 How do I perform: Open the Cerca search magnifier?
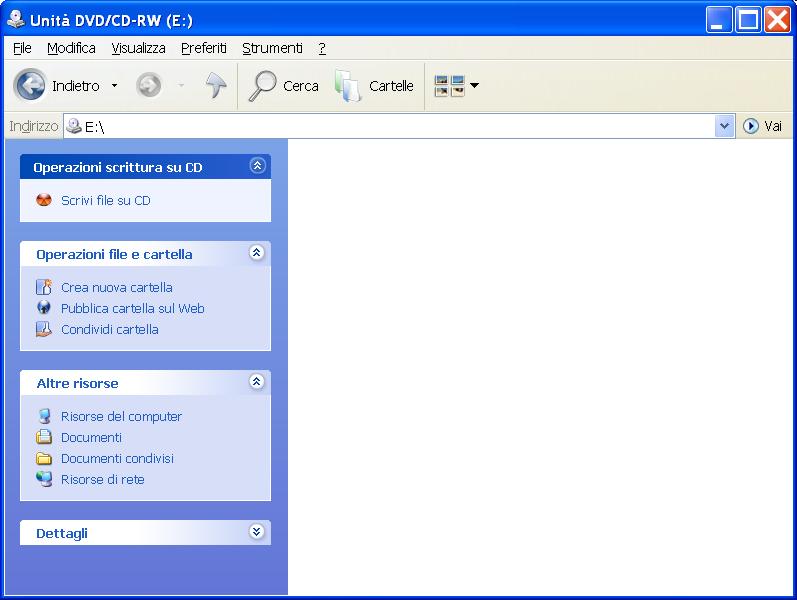click(263, 86)
